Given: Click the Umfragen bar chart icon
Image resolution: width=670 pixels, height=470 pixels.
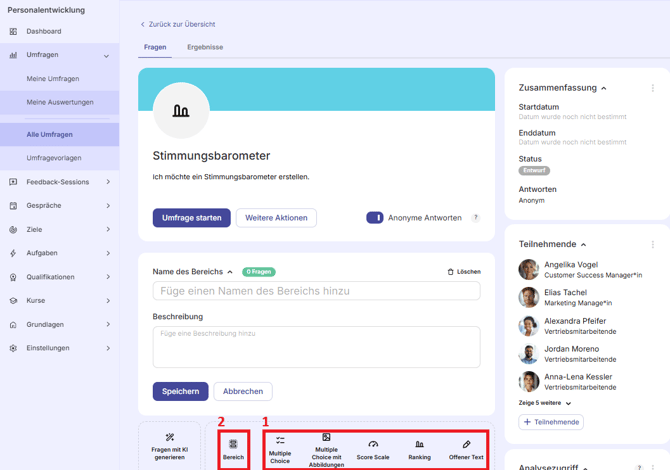Looking at the screenshot, I should [x=13, y=55].
